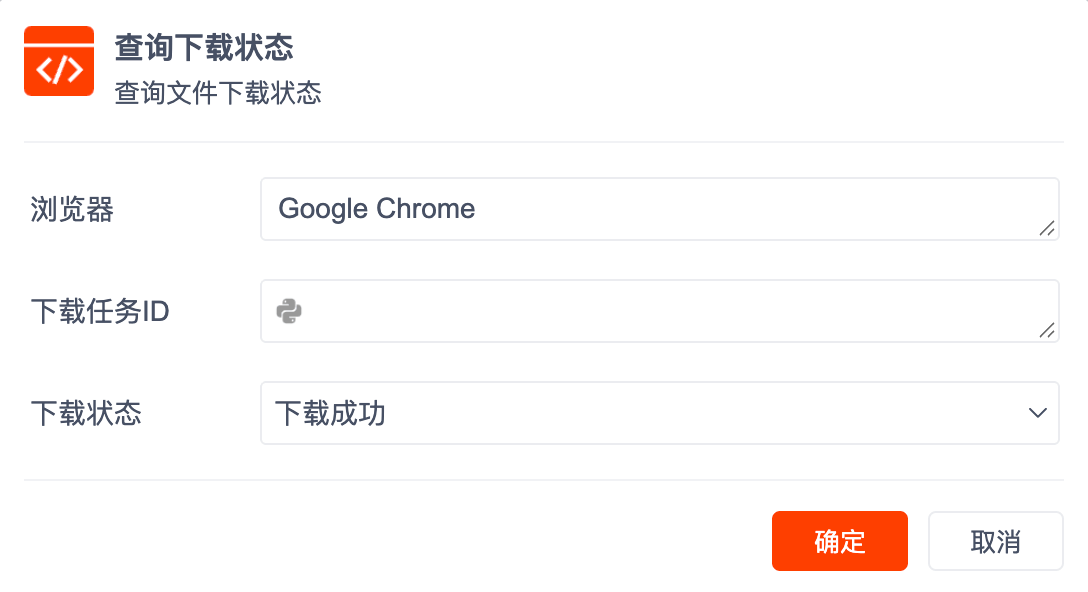Screen dimensions: 1088x592
Task: Expand the 下载状态 dropdown chevron arrow
Action: point(1036,413)
